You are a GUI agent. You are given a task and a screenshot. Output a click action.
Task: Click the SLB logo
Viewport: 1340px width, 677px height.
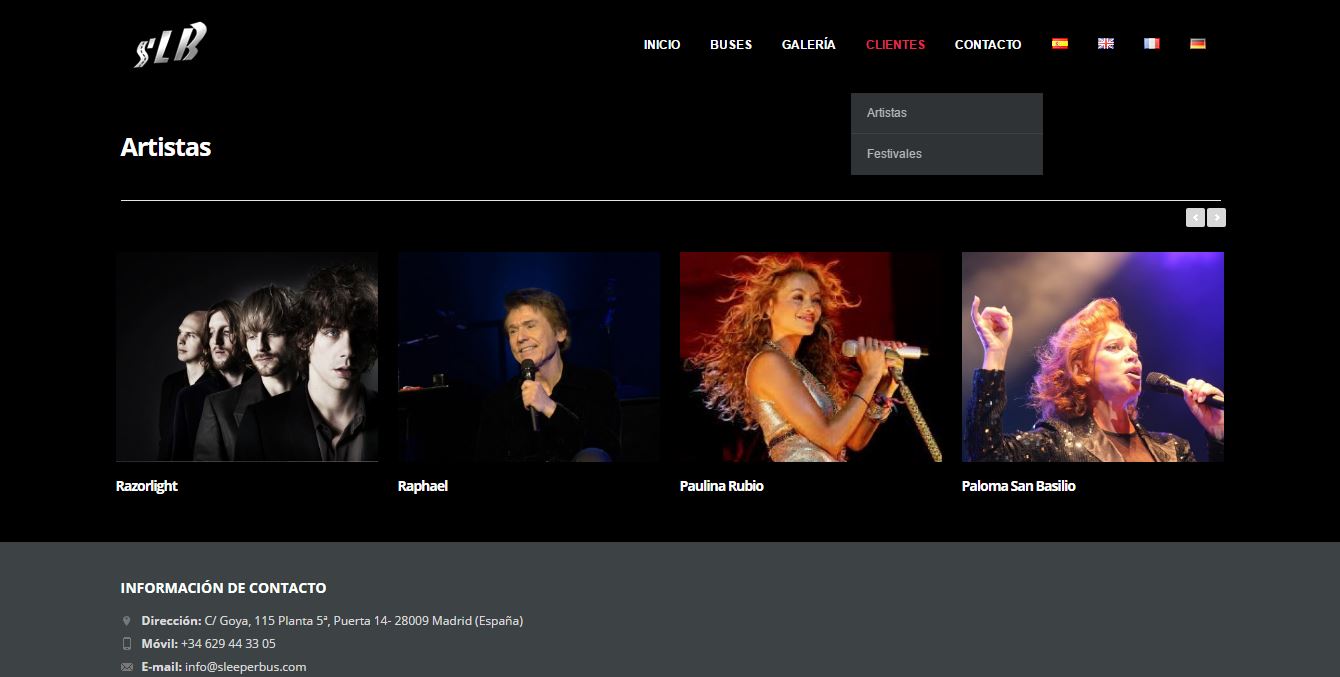click(x=170, y=45)
